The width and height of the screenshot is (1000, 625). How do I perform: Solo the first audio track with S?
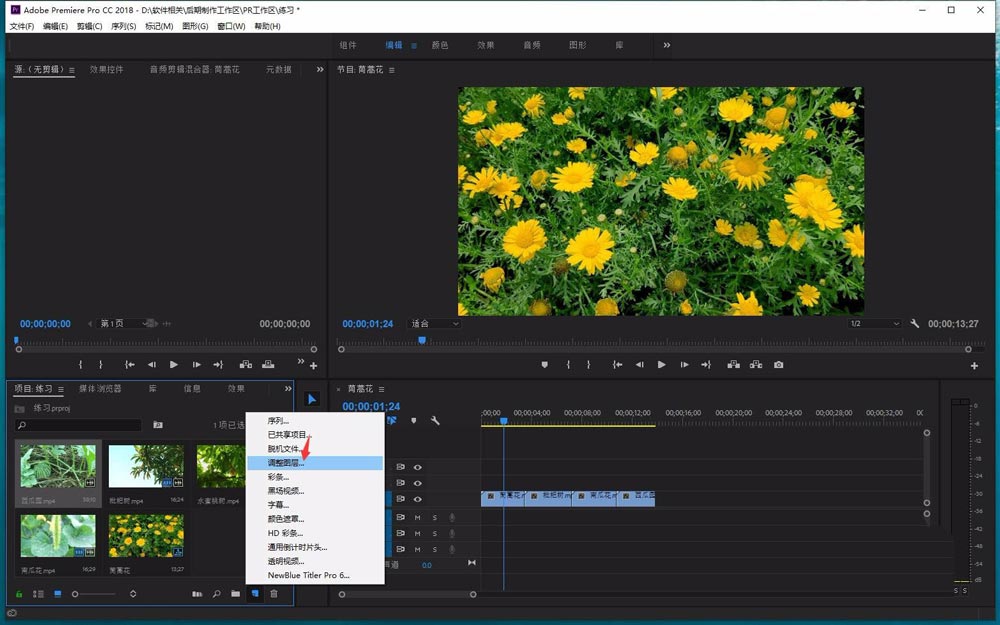(434, 517)
